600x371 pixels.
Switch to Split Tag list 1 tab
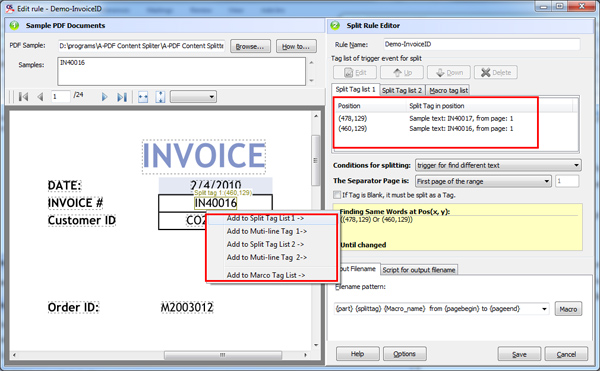tap(355, 89)
